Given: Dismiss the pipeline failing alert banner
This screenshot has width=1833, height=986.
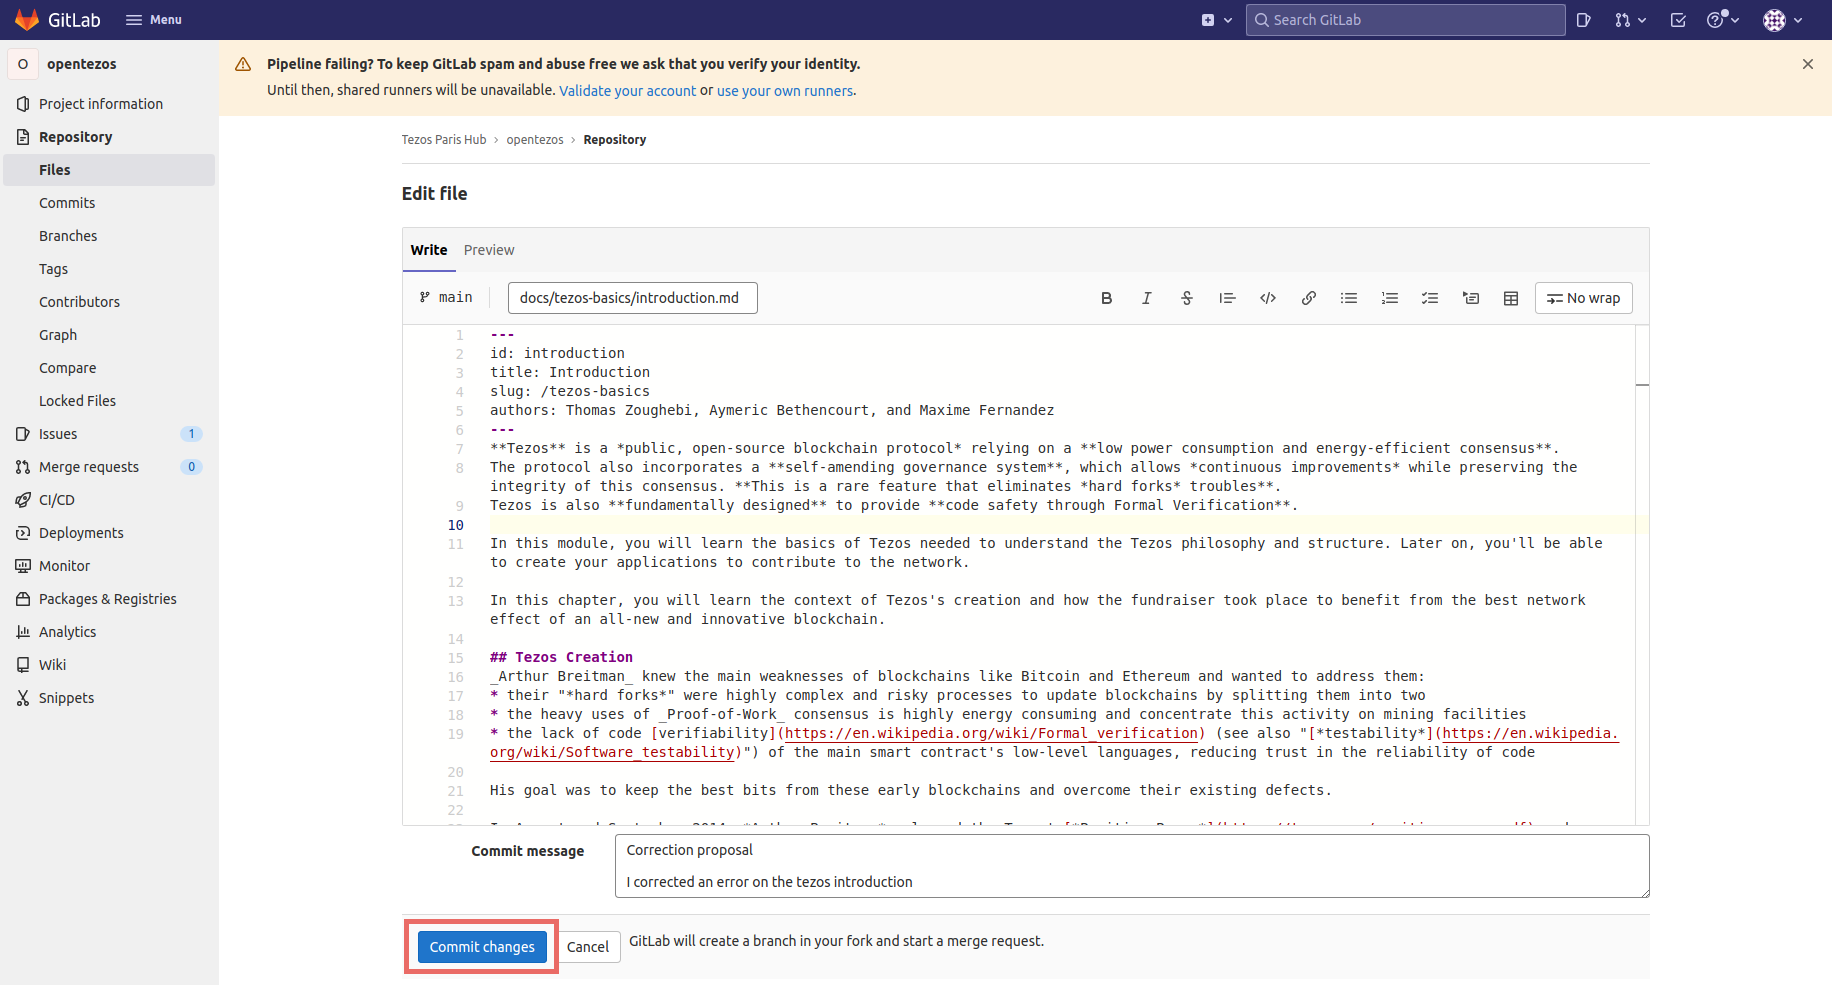Looking at the screenshot, I should coord(1807,64).
